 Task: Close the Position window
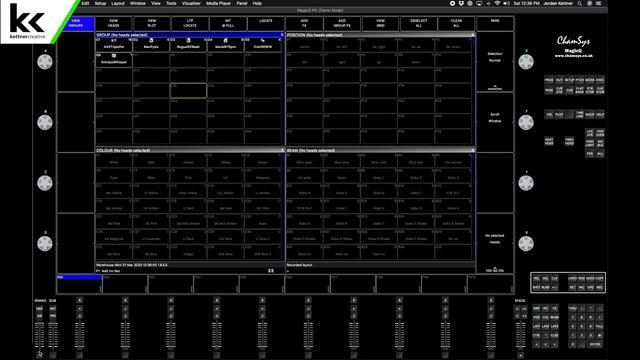point(473,35)
